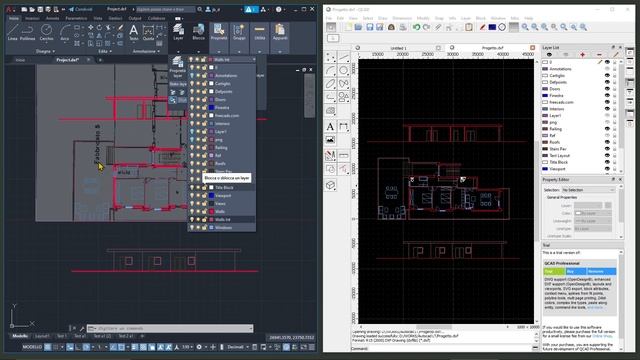Open the Blocco panel in ribbon
This screenshot has height=360, width=640.
[198, 32]
